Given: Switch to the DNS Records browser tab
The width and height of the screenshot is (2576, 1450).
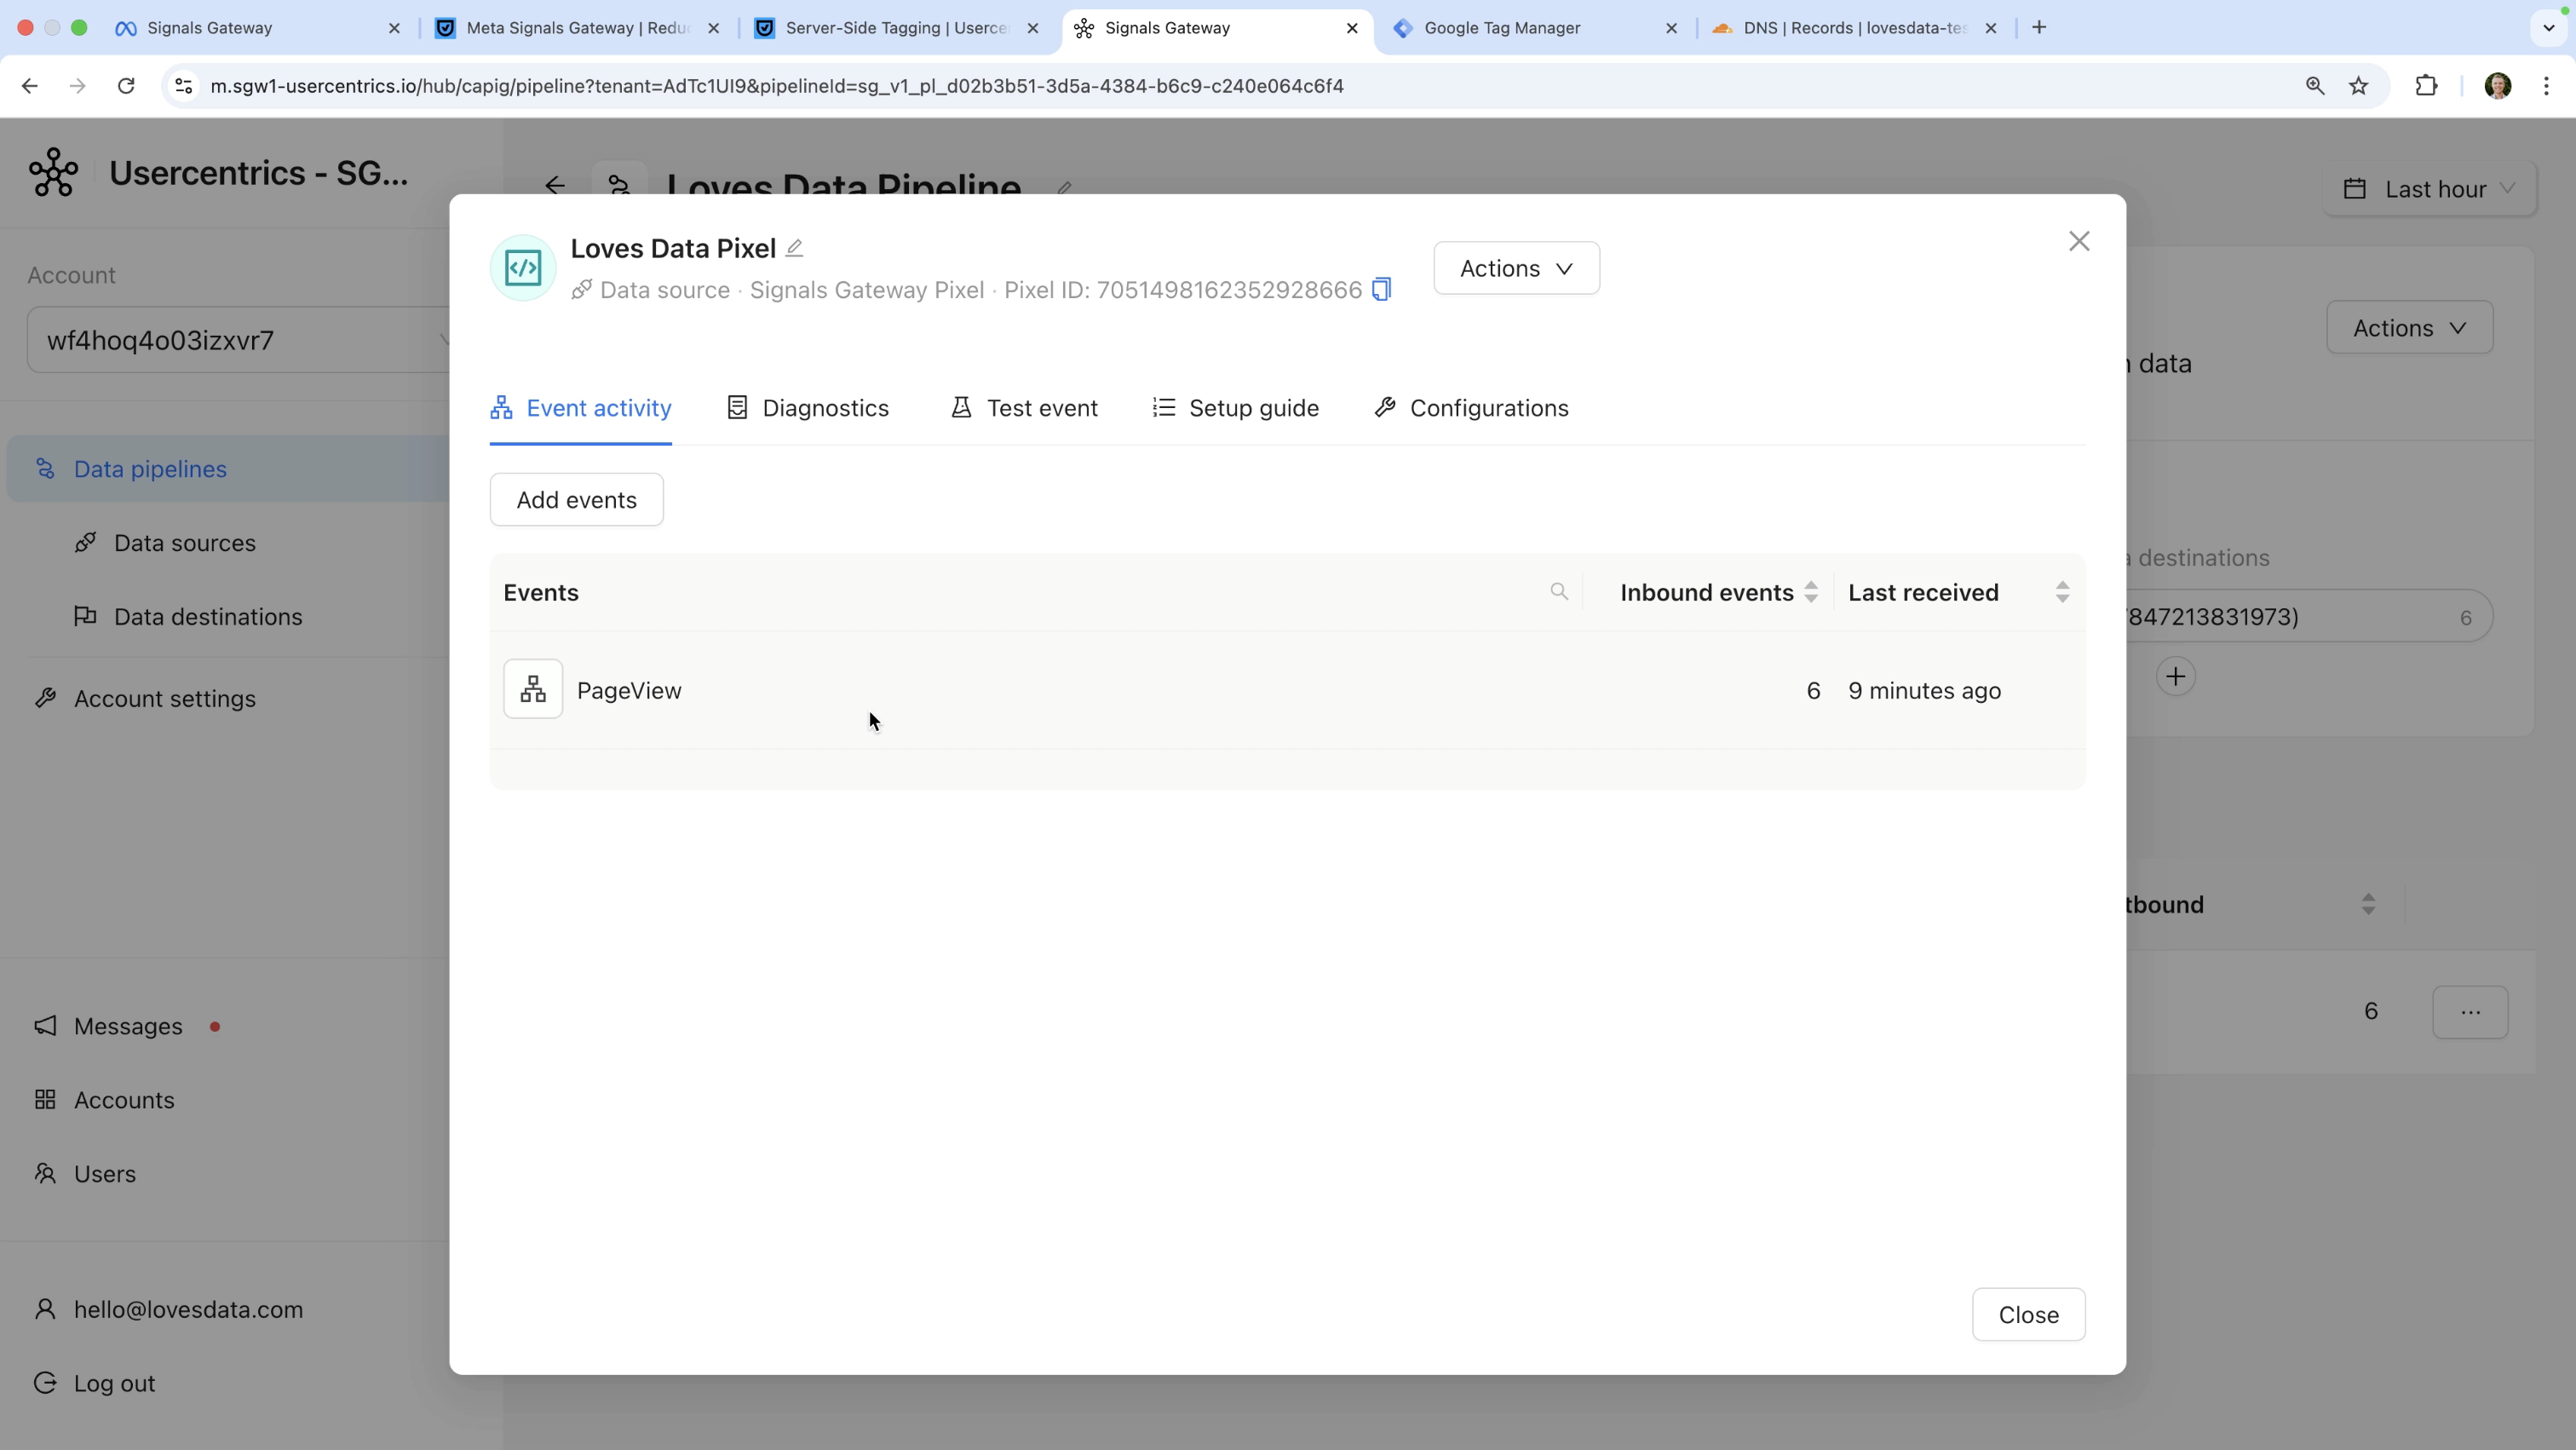Looking at the screenshot, I should point(1855,28).
